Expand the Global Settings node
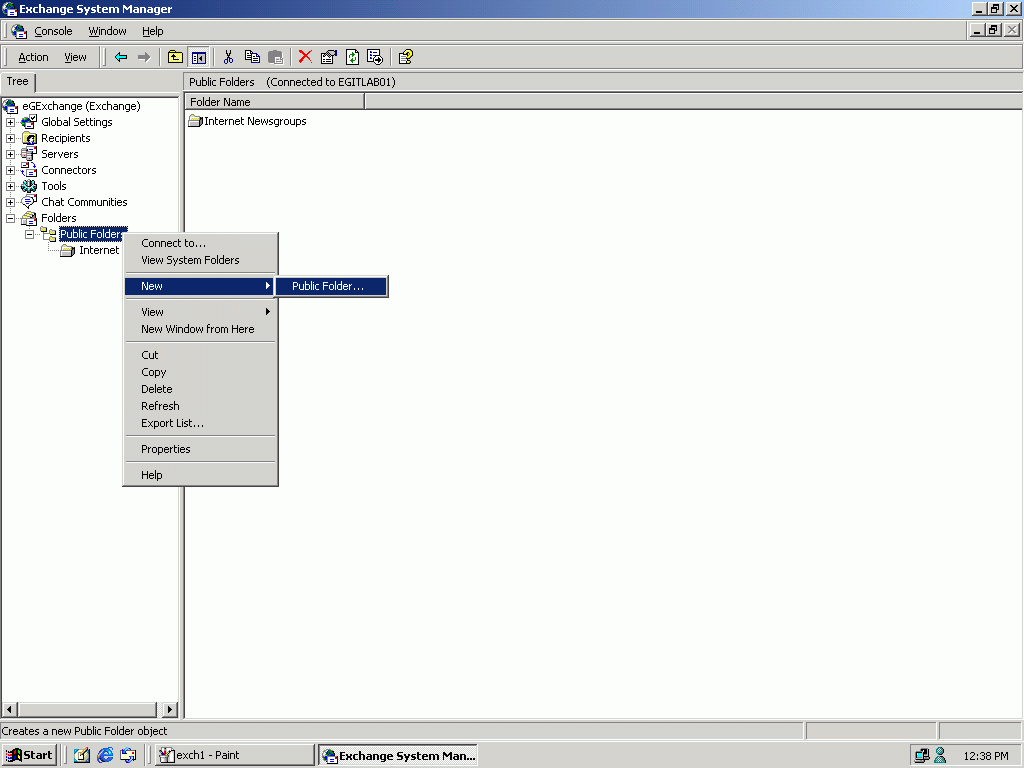 pyautogui.click(x=10, y=122)
